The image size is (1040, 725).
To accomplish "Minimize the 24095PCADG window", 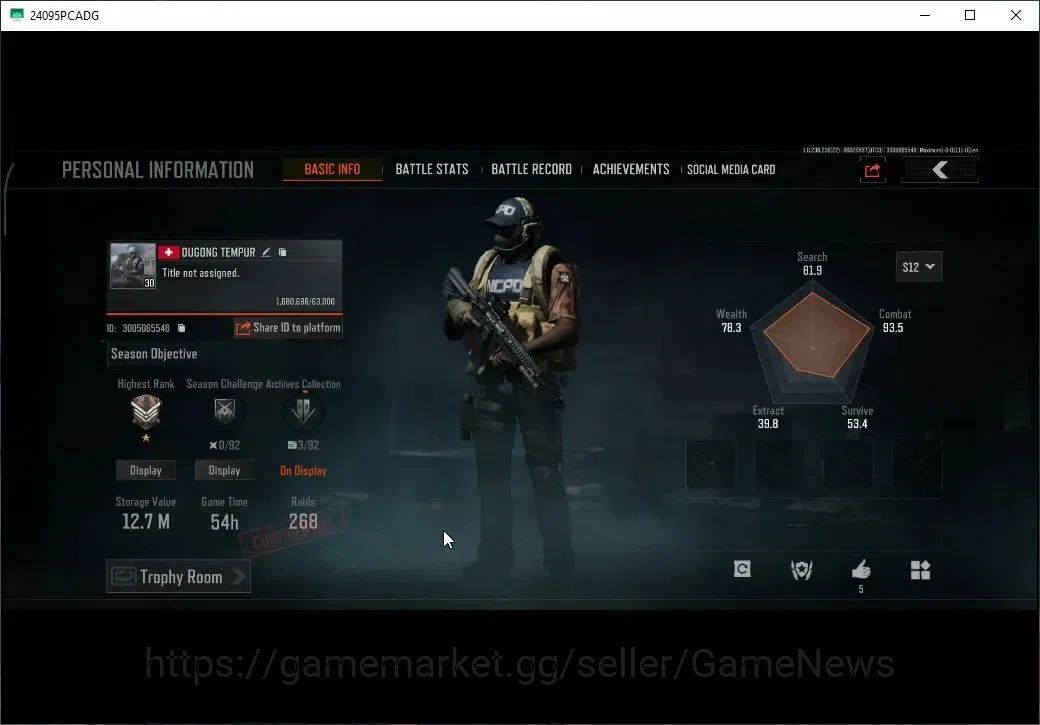I will point(925,15).
